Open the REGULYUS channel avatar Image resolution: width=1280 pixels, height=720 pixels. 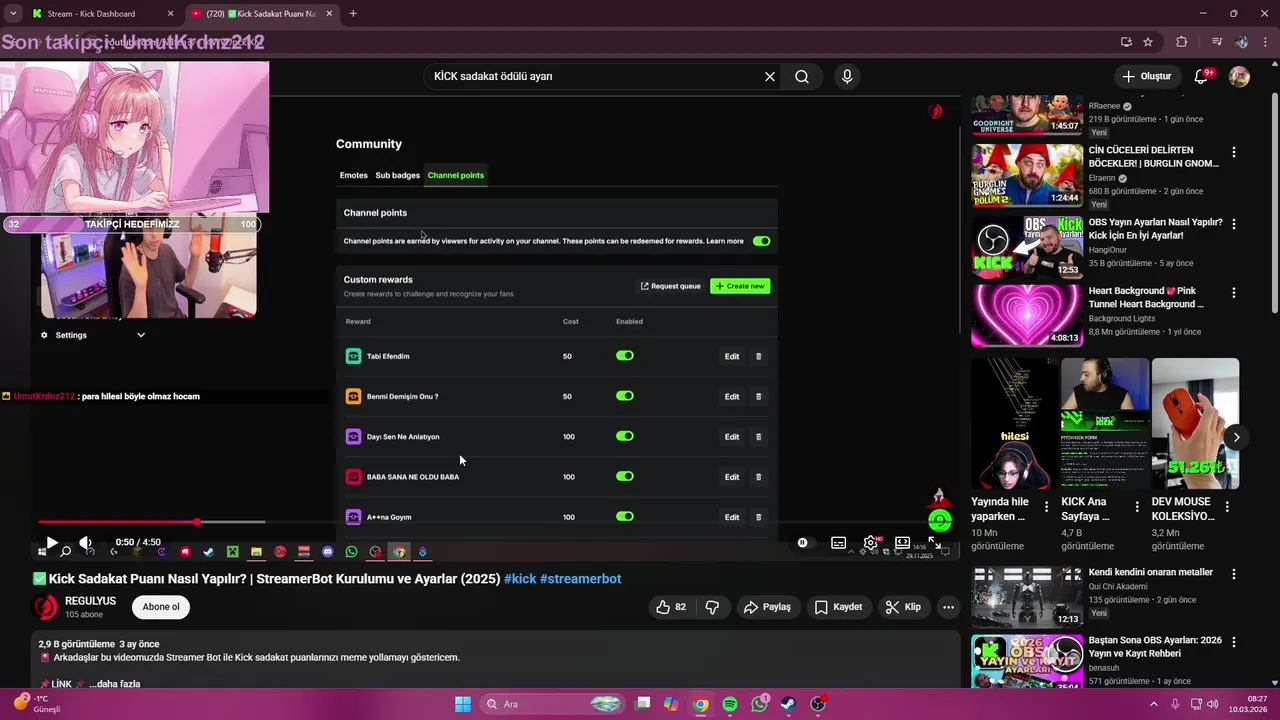click(x=46, y=607)
